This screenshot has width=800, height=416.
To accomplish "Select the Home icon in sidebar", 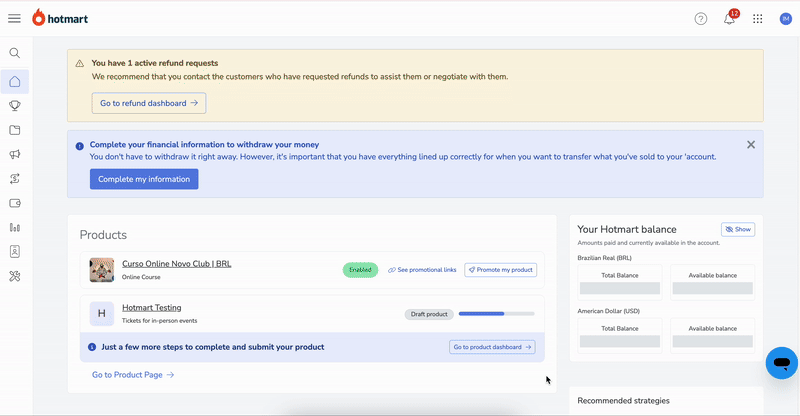I will (x=15, y=82).
